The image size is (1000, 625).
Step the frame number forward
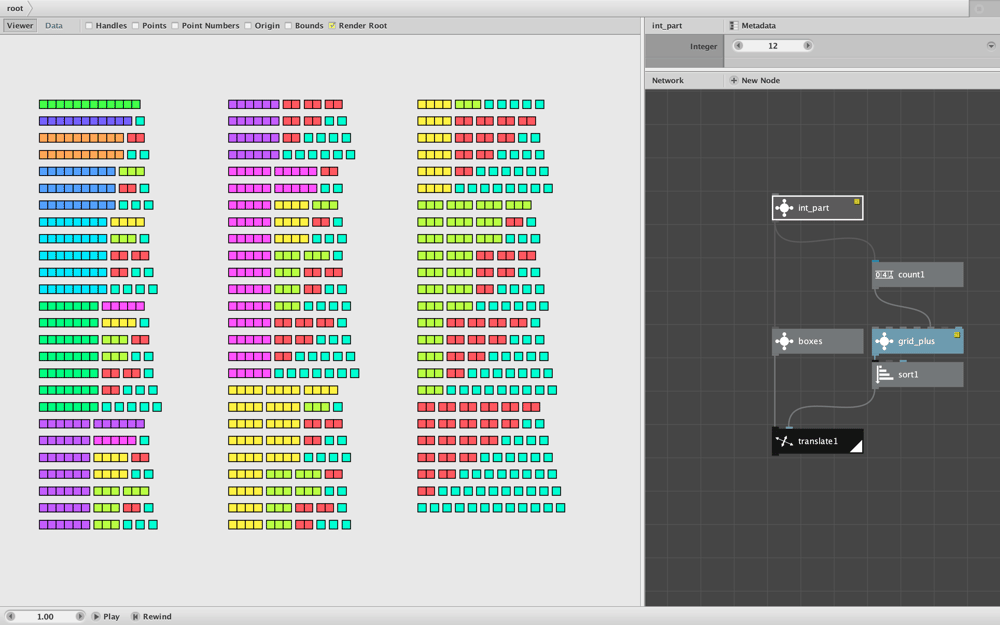(x=80, y=617)
